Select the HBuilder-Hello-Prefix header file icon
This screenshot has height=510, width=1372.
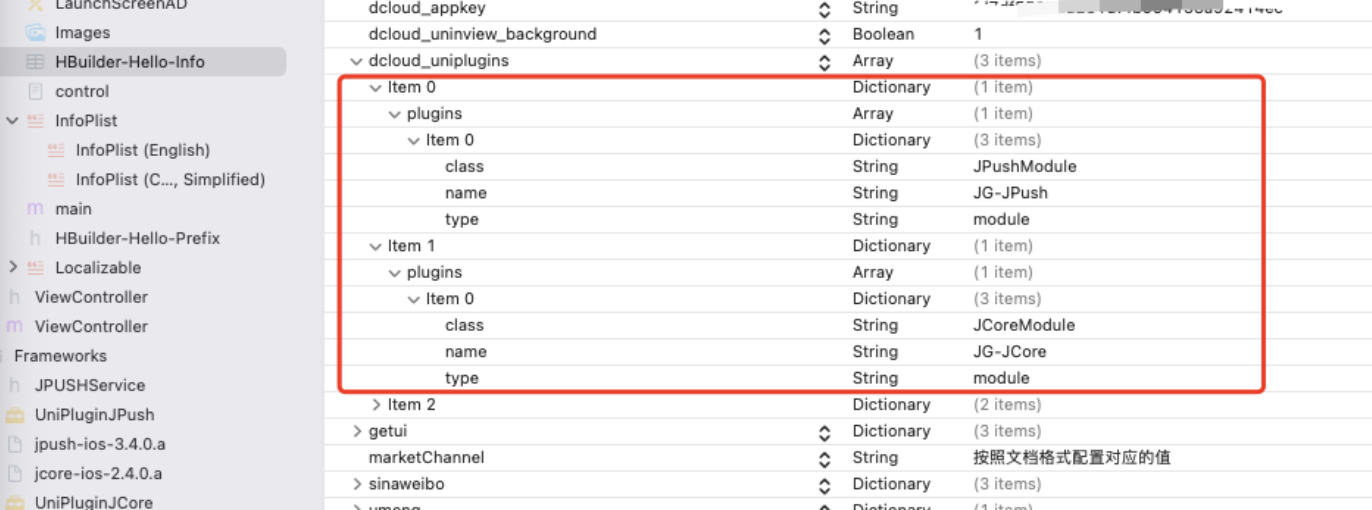(36, 238)
